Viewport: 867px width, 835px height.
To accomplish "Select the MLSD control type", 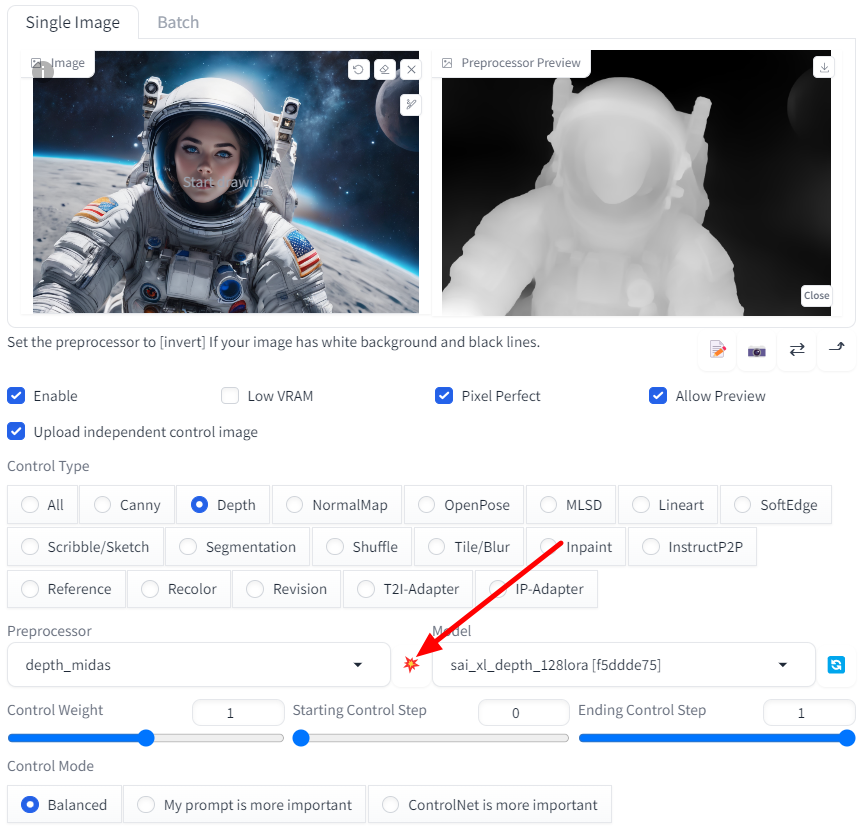I will tap(571, 504).
